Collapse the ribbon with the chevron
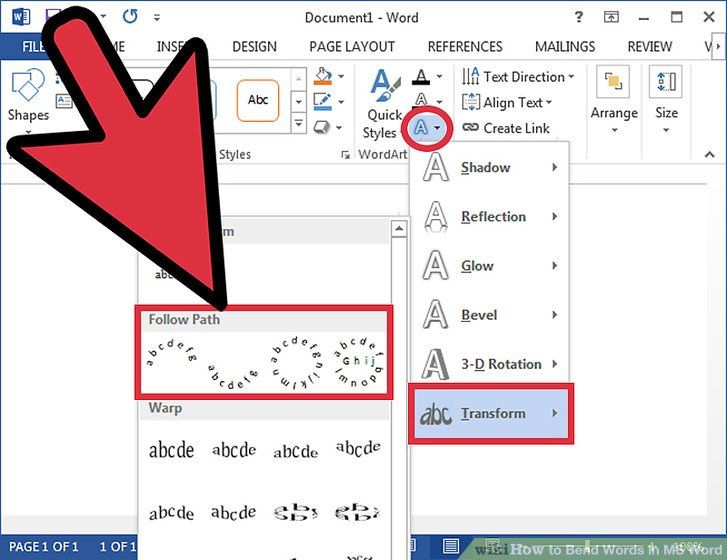The height and width of the screenshot is (560, 727). 709,154
